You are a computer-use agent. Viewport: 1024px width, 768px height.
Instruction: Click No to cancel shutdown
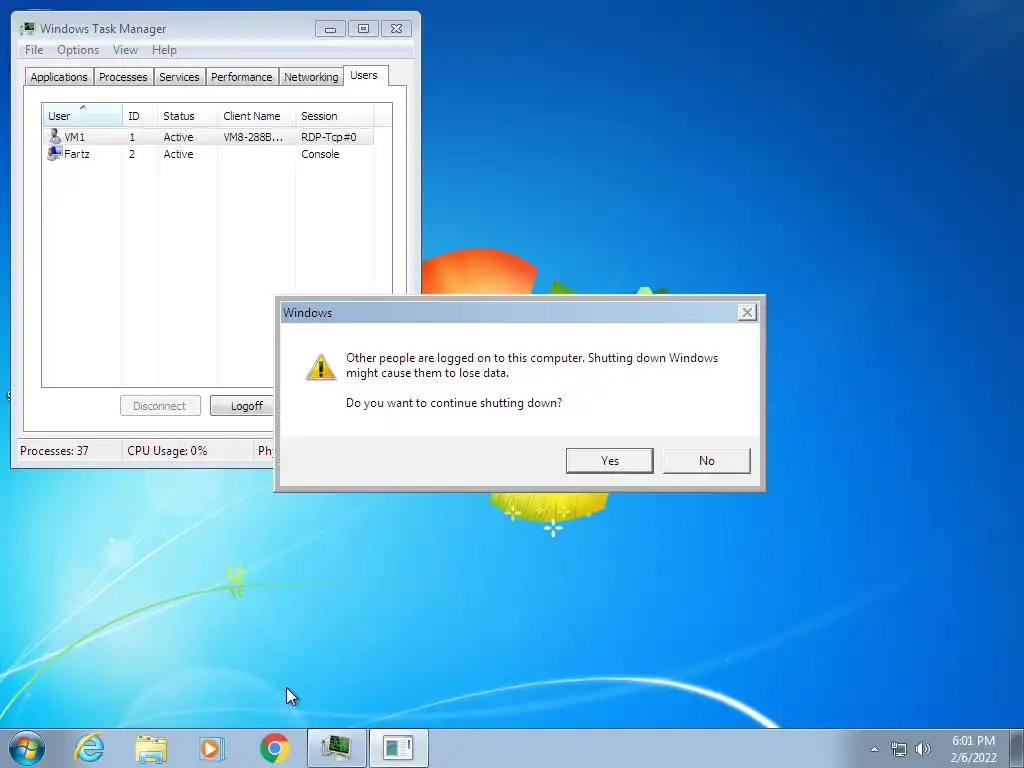707,461
